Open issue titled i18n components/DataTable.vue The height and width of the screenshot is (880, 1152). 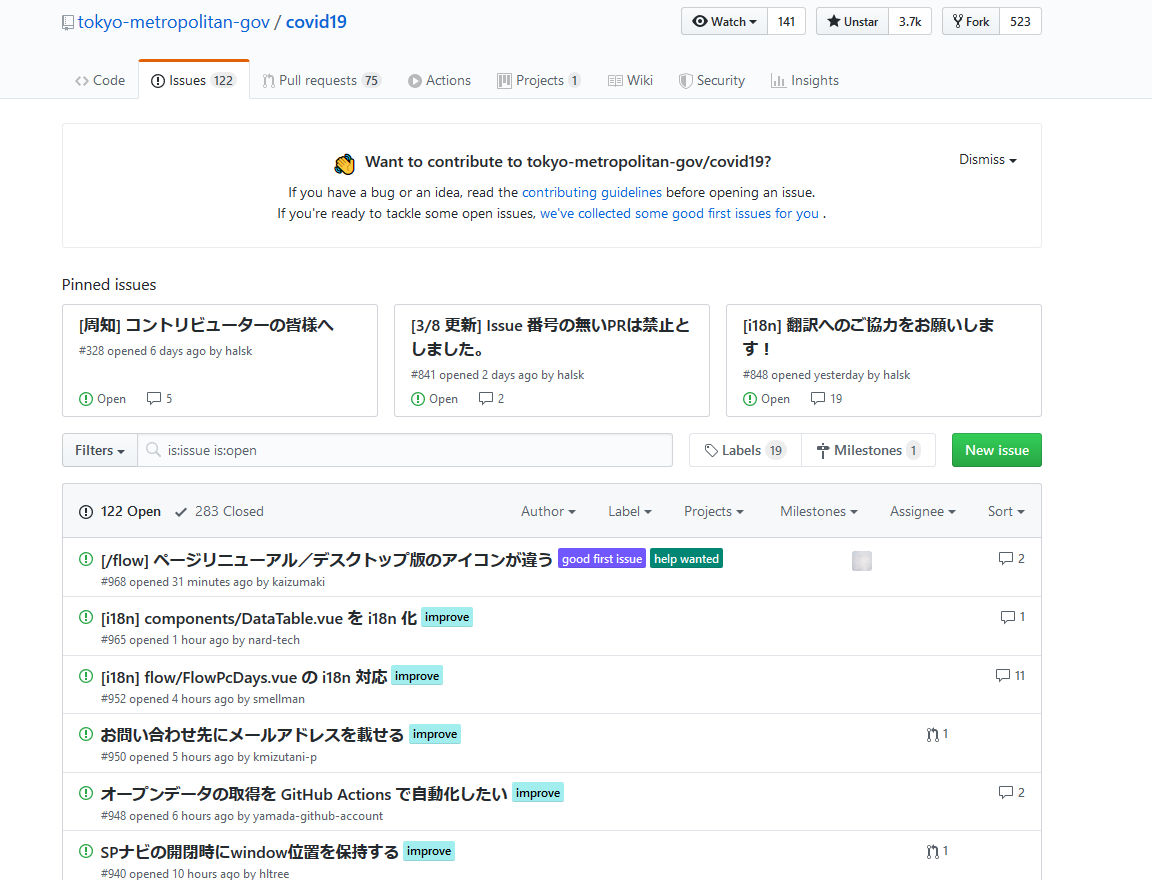pos(259,618)
